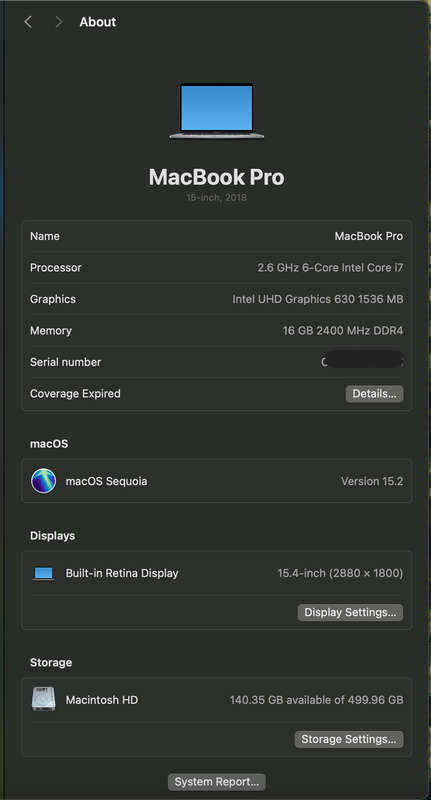
Task: Open coverage Details button
Action: tap(374, 394)
